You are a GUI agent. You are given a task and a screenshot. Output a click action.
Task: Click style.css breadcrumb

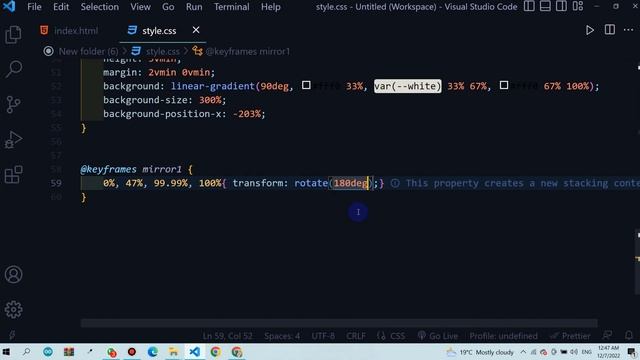(162, 51)
